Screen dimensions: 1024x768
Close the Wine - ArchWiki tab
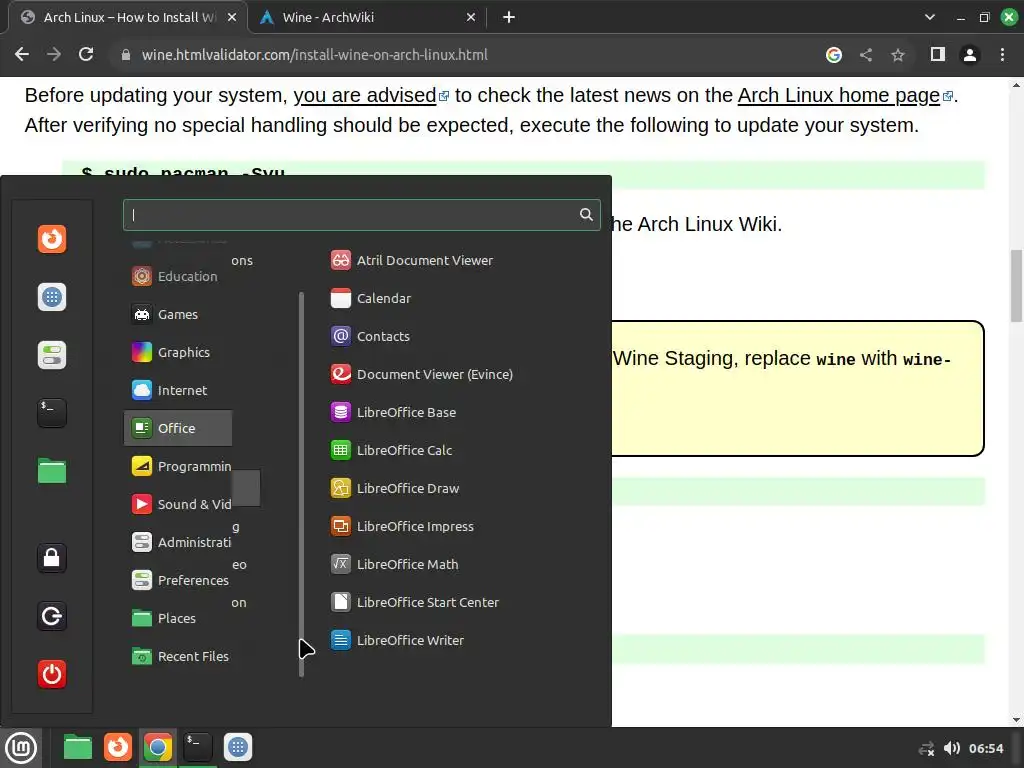click(x=471, y=18)
